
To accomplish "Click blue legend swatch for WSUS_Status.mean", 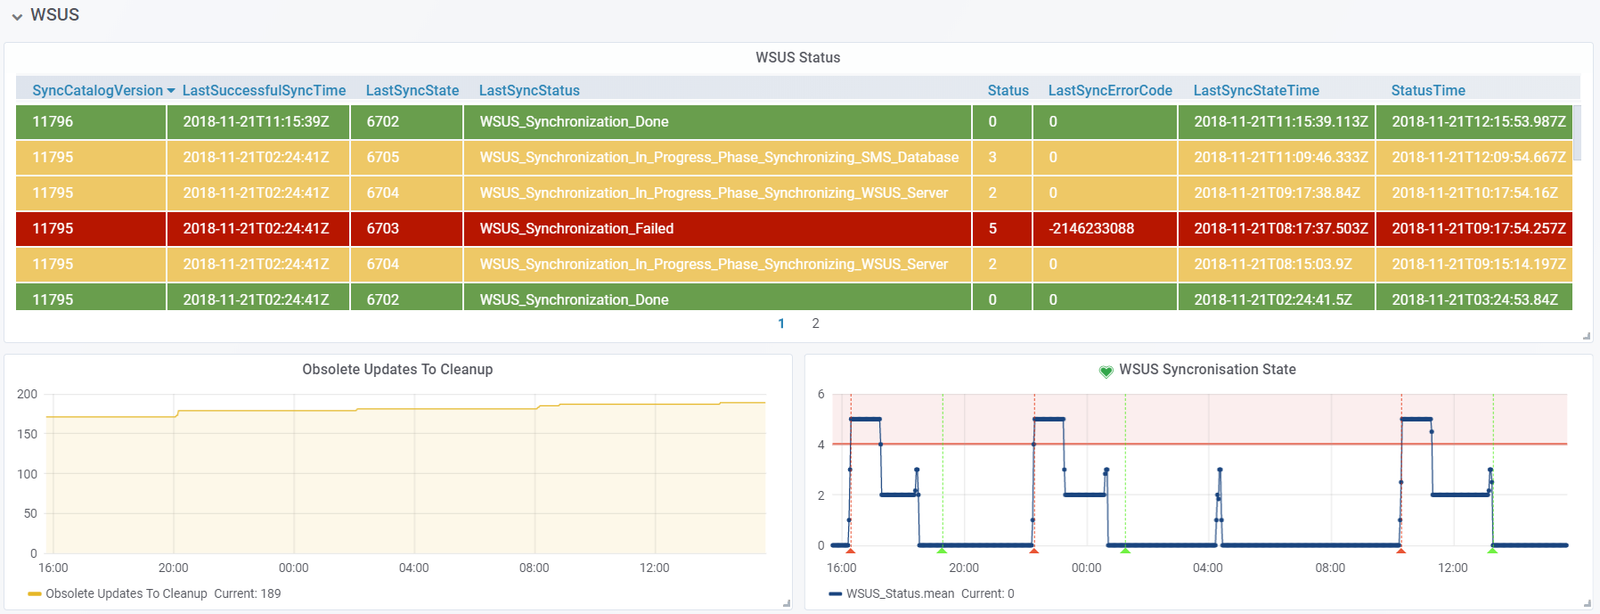I will point(836,594).
